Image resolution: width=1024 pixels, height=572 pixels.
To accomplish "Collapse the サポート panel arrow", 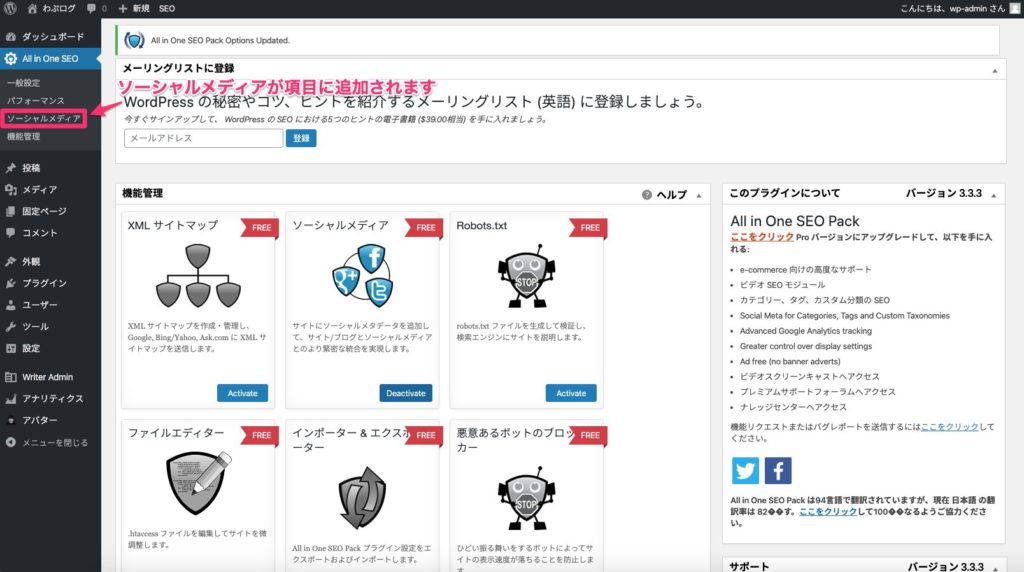I will pos(995,568).
